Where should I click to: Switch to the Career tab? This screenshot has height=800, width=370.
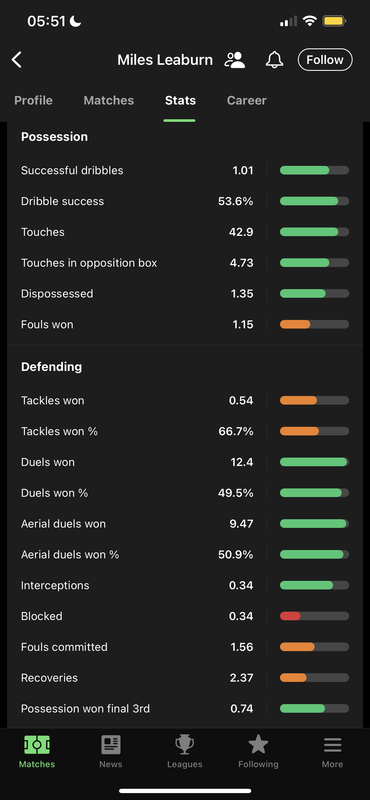[x=246, y=101]
